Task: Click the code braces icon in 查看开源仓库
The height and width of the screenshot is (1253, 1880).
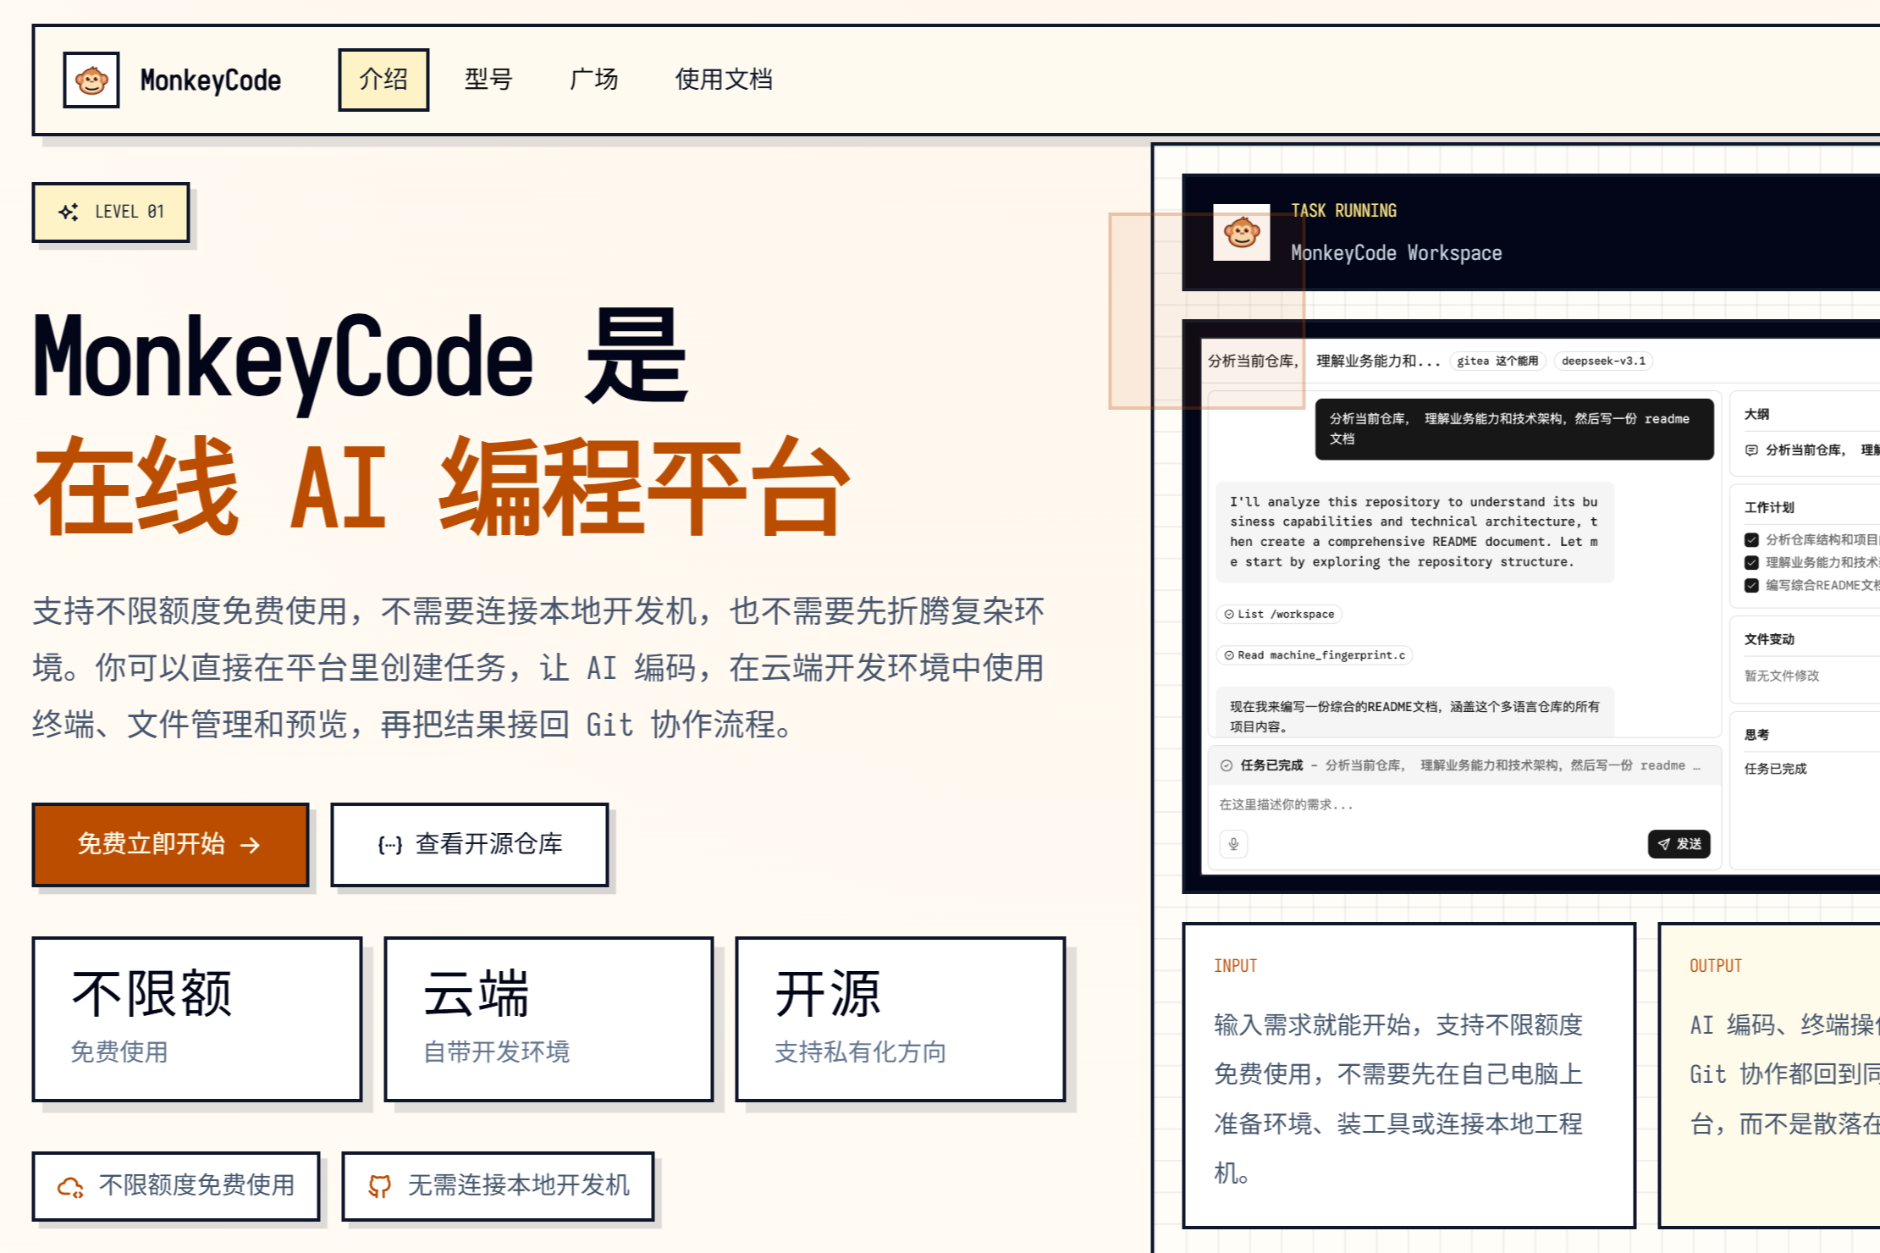Action: [x=390, y=845]
